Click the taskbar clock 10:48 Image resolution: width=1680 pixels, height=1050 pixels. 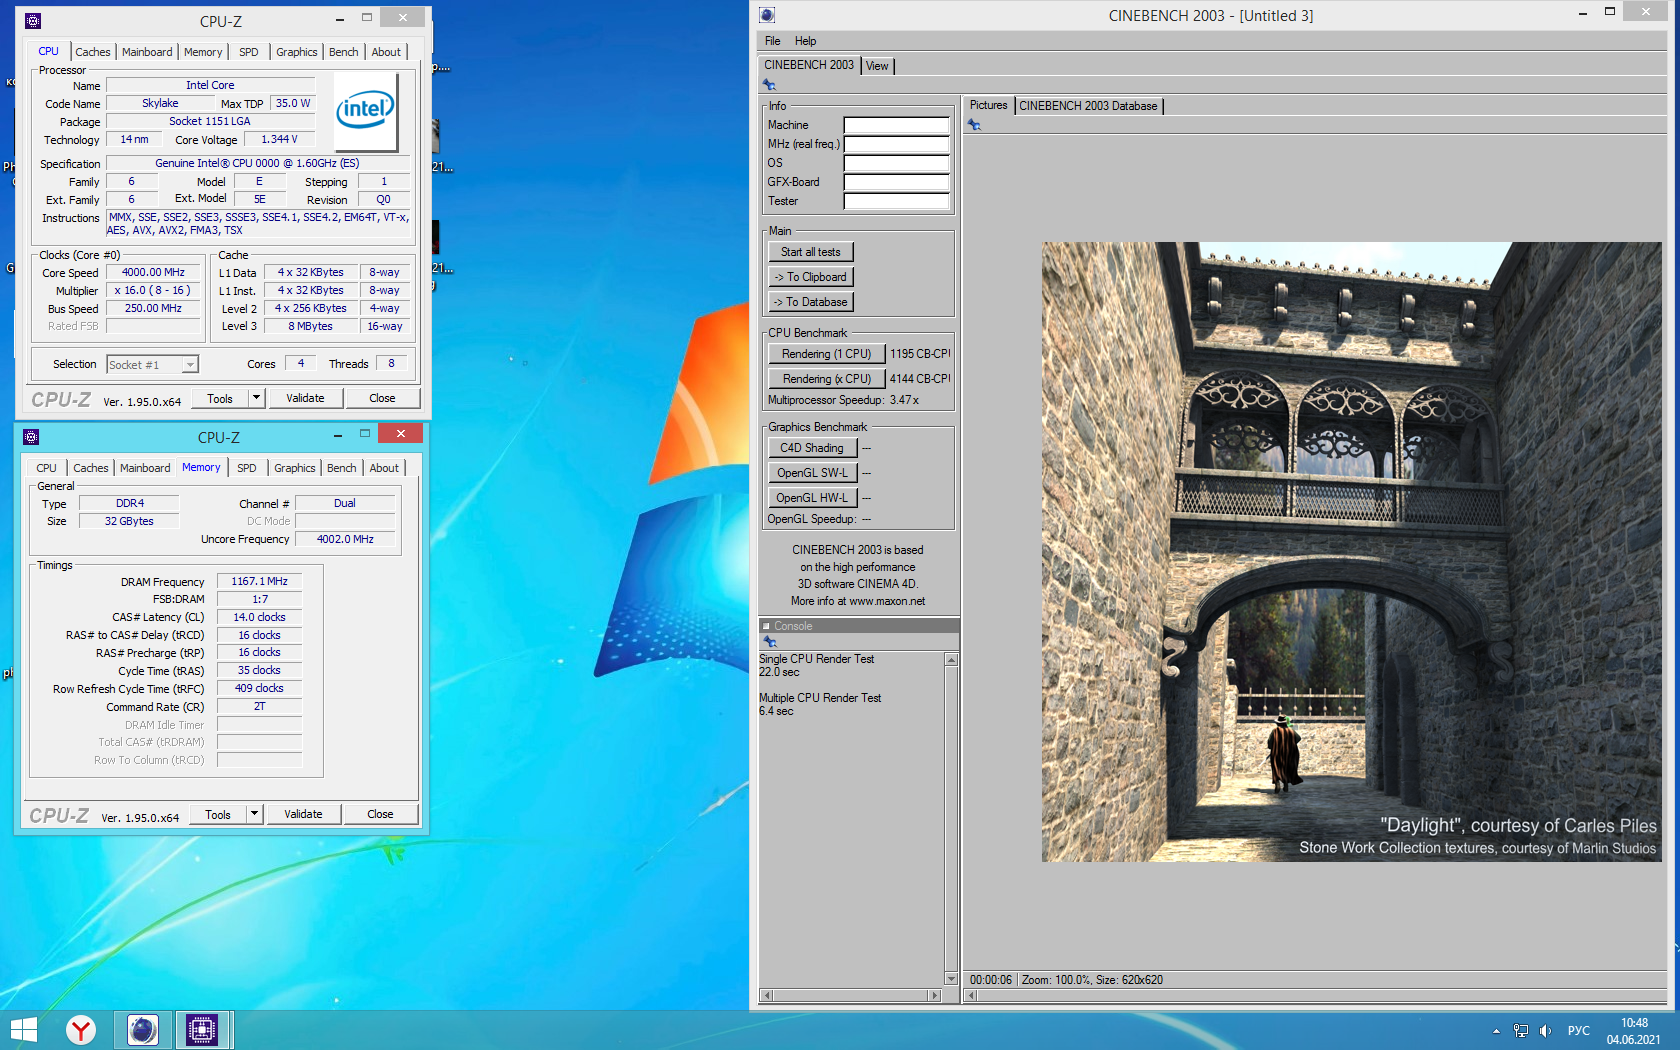(x=1634, y=1023)
